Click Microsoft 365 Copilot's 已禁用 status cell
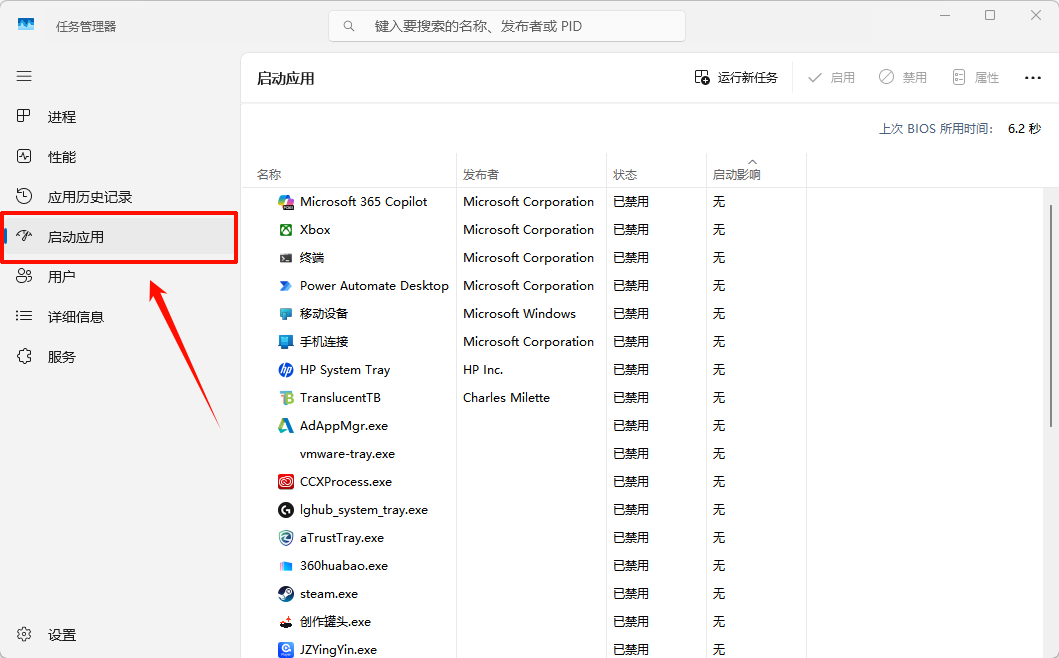Image resolution: width=1059 pixels, height=658 pixels. [x=631, y=202]
